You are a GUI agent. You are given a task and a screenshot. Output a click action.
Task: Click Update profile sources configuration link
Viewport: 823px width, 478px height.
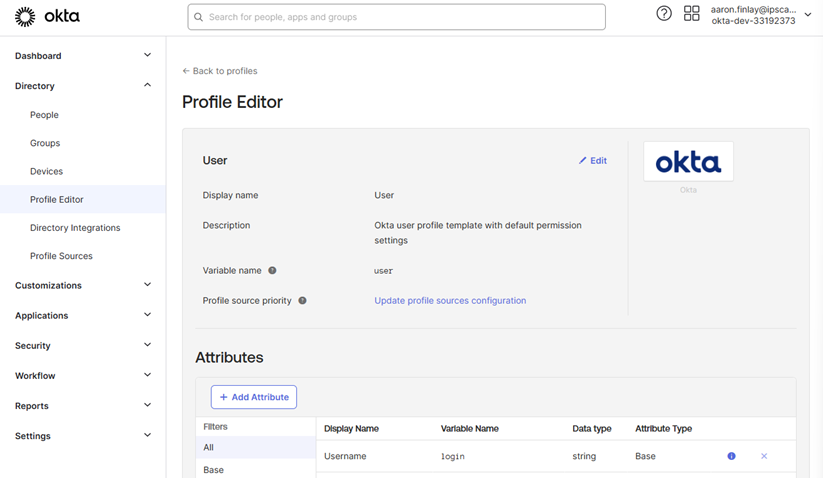[450, 301]
